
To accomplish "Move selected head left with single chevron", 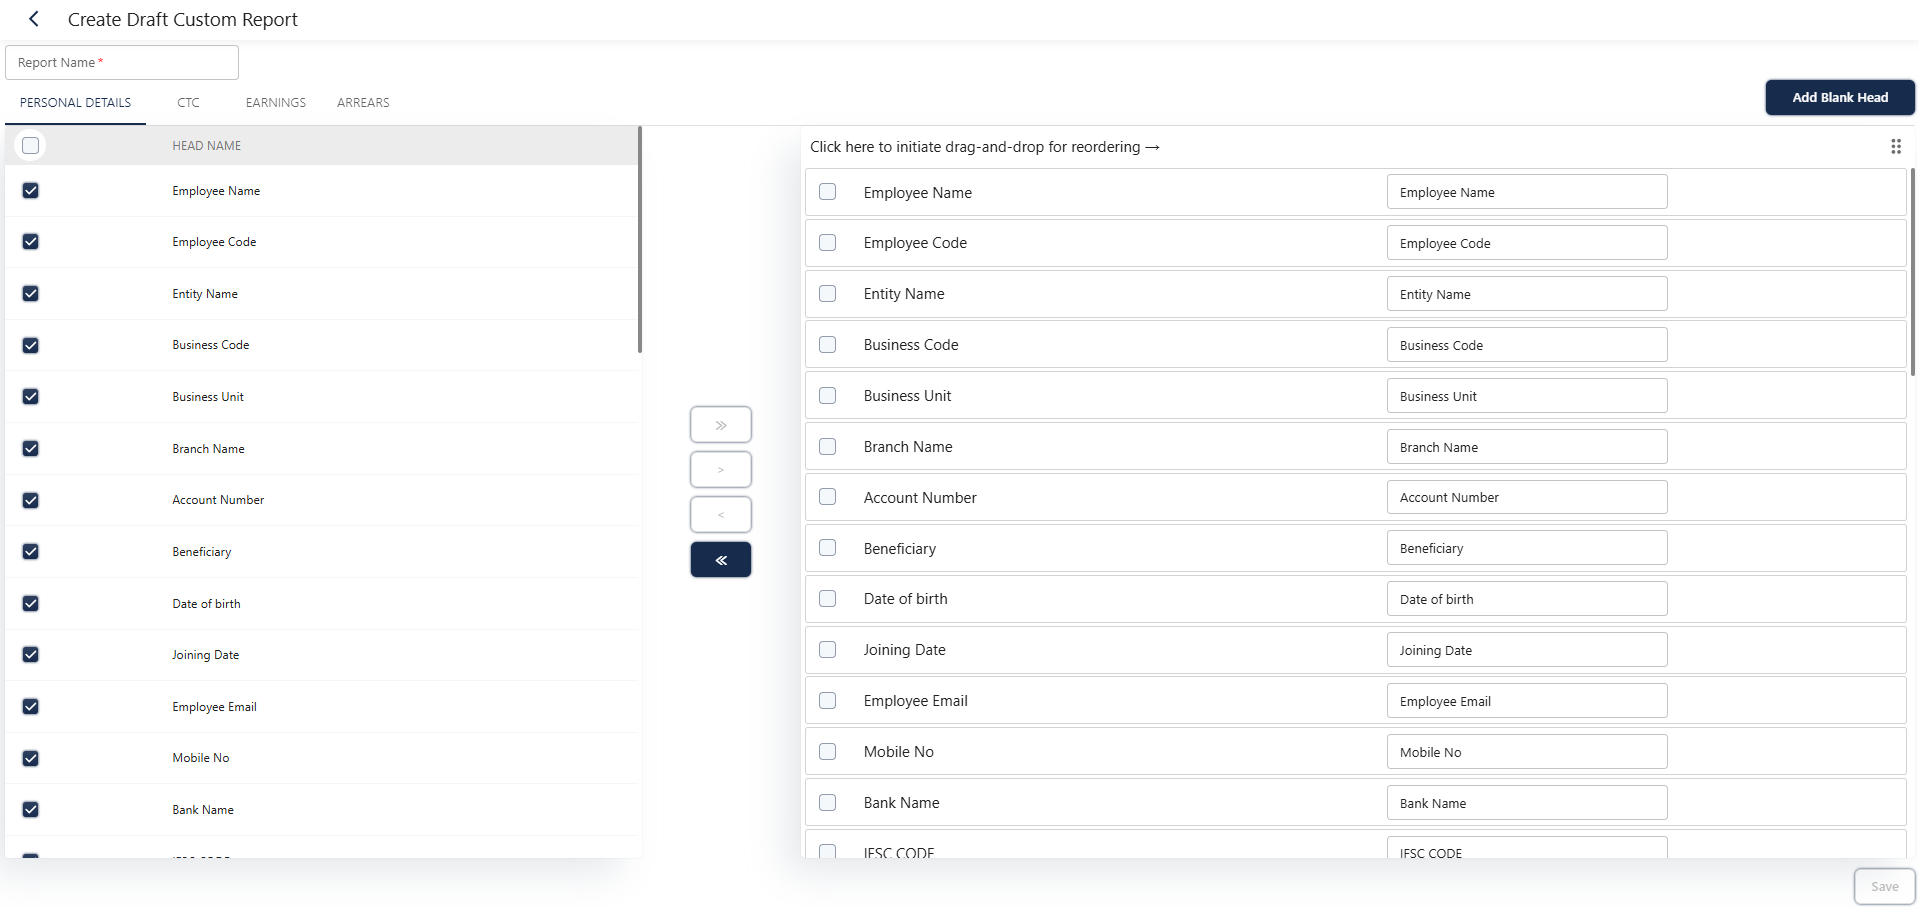I will pos(720,515).
